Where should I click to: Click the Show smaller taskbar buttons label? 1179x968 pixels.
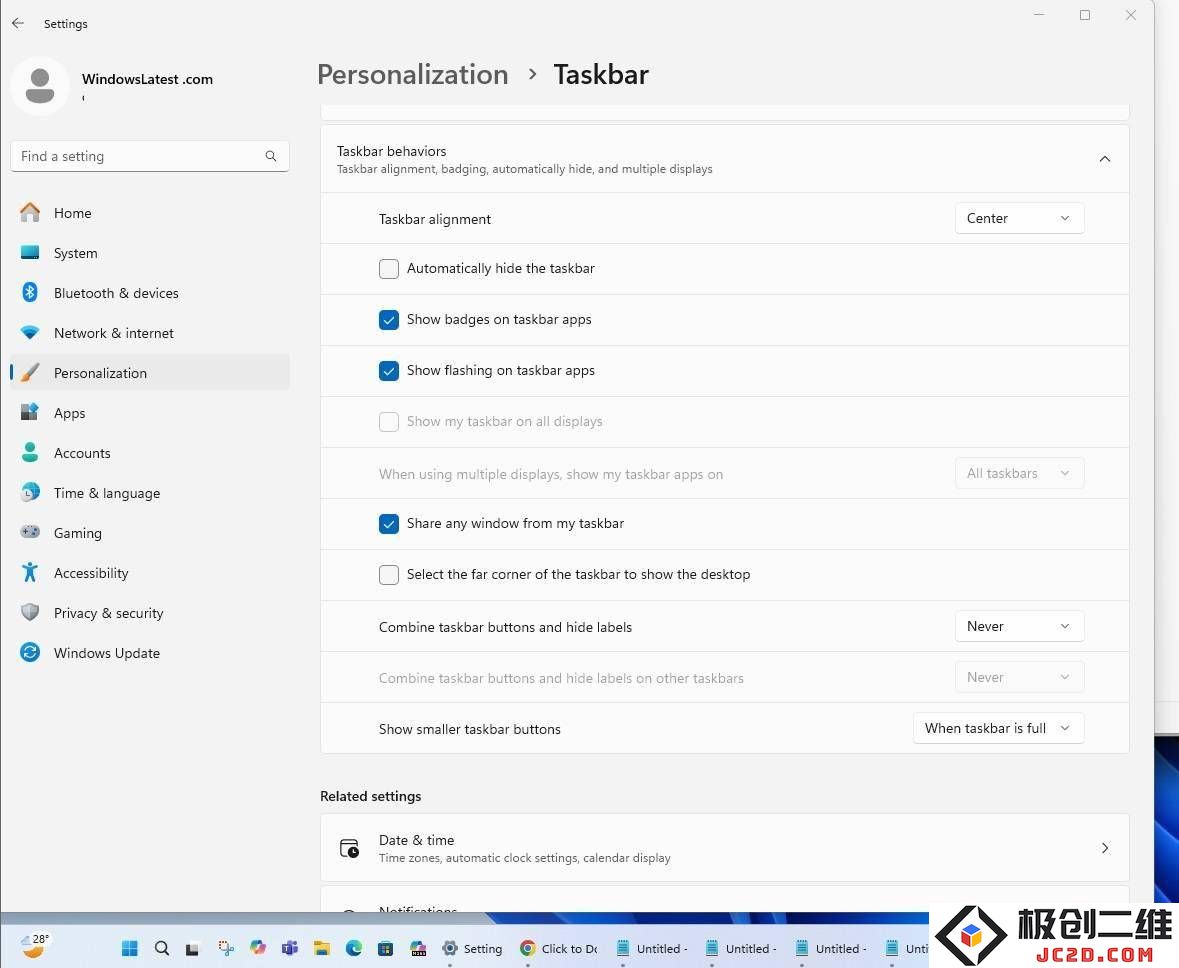coord(469,729)
